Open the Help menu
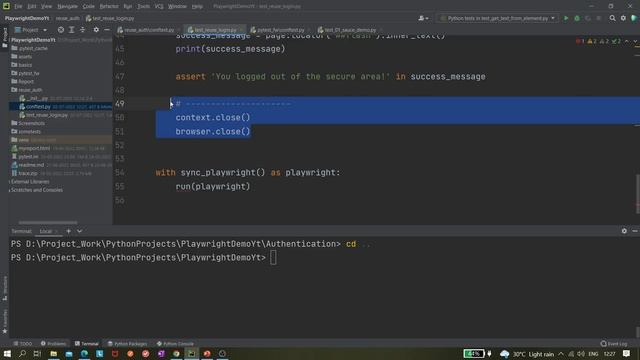The width and height of the screenshot is (640, 360). coord(197,7)
